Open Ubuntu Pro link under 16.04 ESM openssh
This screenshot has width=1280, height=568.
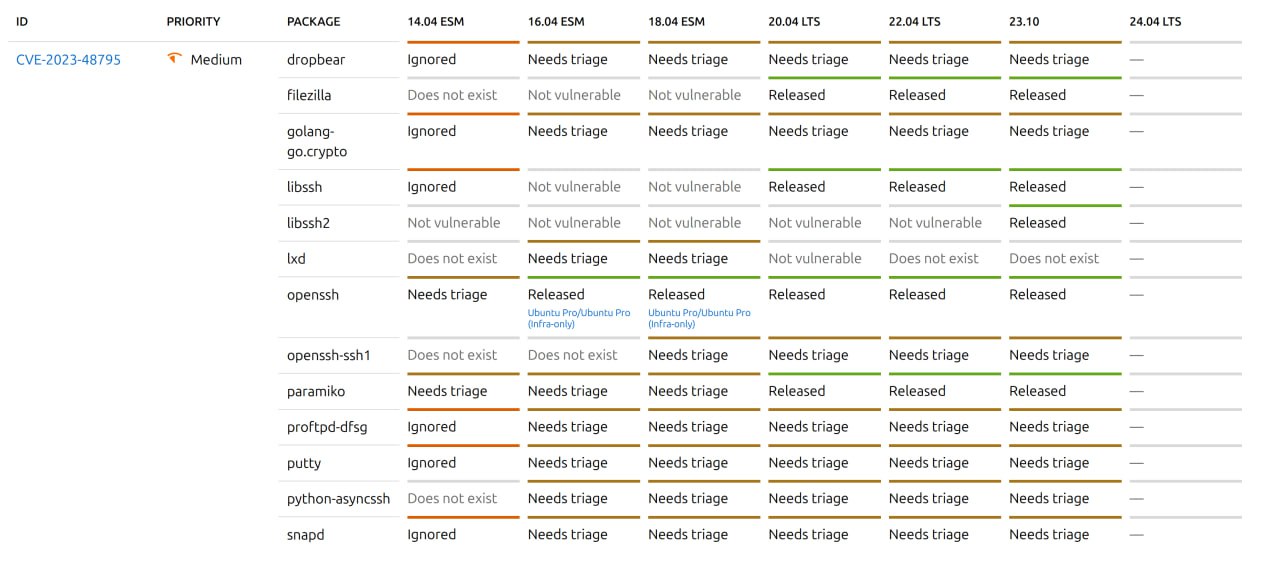(x=579, y=318)
